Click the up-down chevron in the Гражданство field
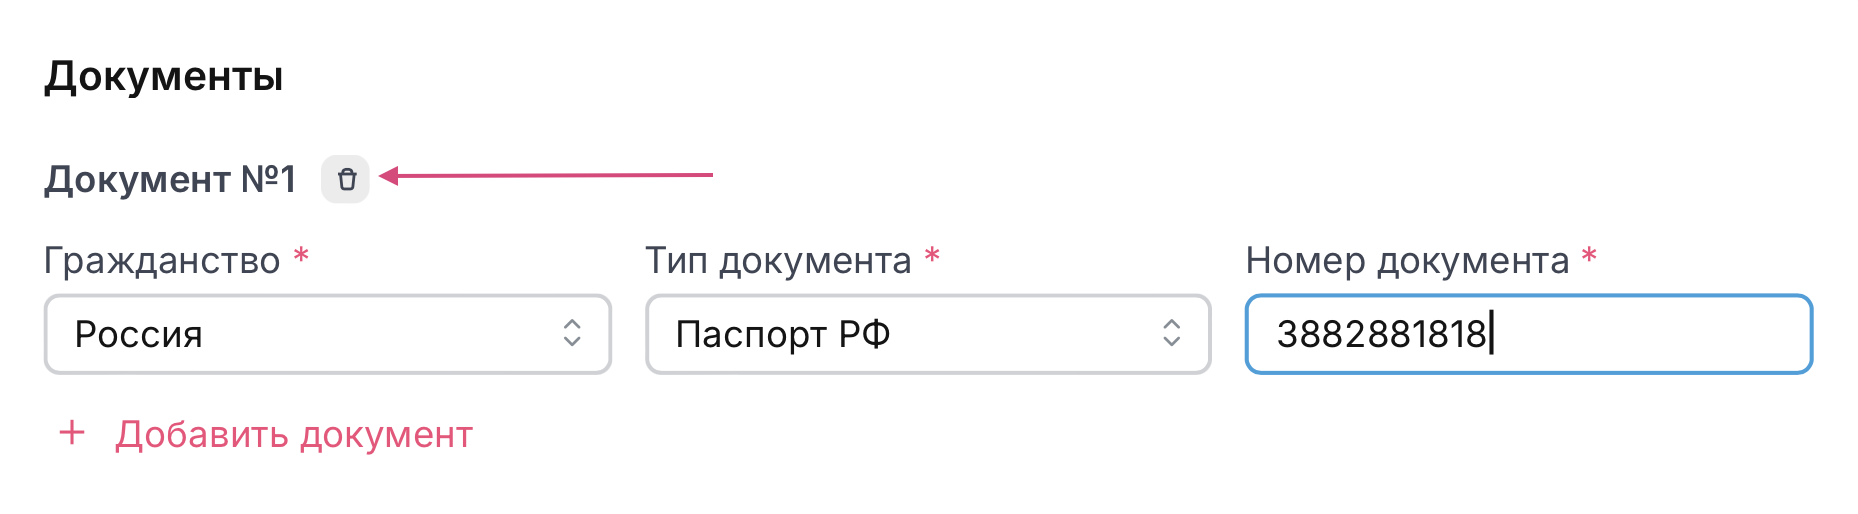Screen dimensions: 1858x514 point(572,333)
